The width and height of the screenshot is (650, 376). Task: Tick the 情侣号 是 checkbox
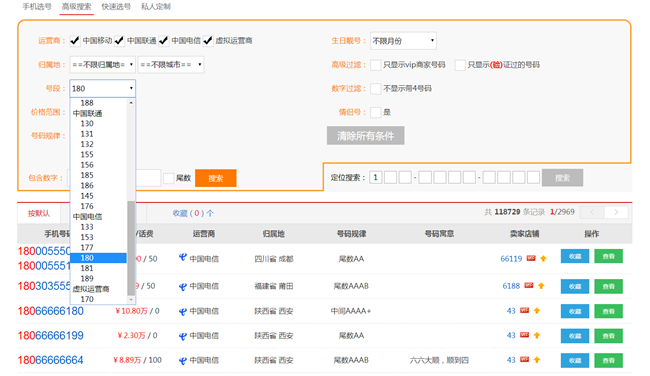376,112
